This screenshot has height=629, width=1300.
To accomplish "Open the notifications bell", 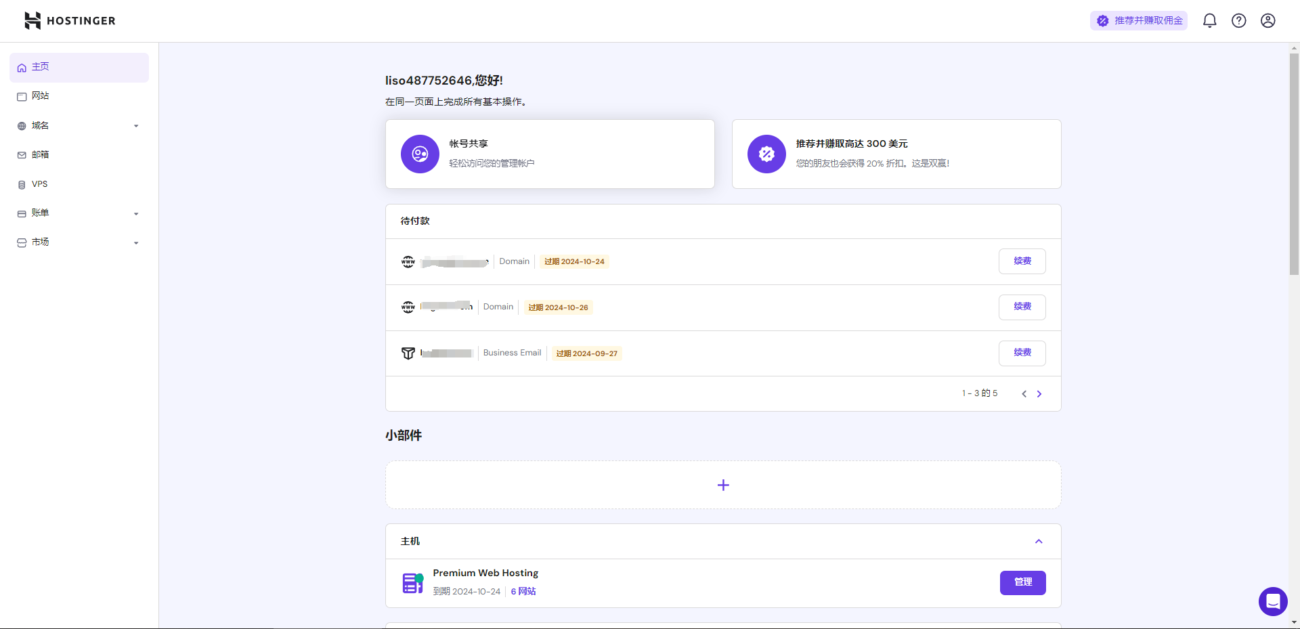I will tap(1209, 20).
